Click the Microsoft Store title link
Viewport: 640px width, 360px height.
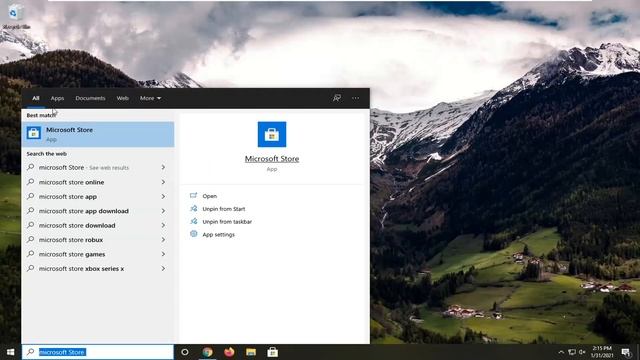272,159
